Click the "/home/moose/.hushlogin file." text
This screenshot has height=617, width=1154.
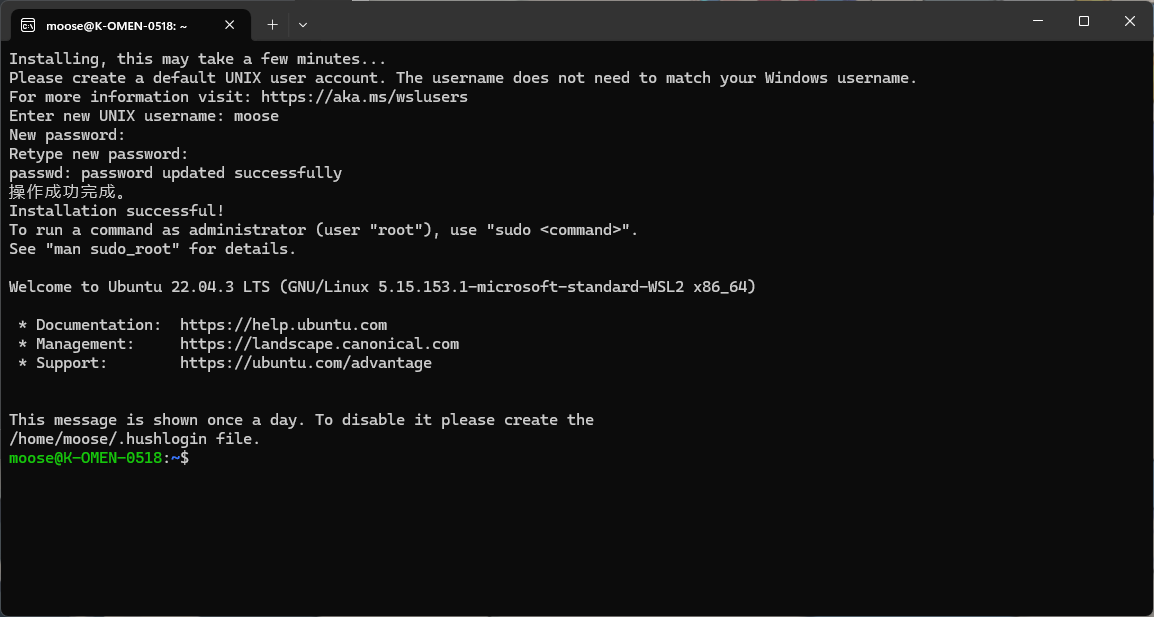point(134,439)
